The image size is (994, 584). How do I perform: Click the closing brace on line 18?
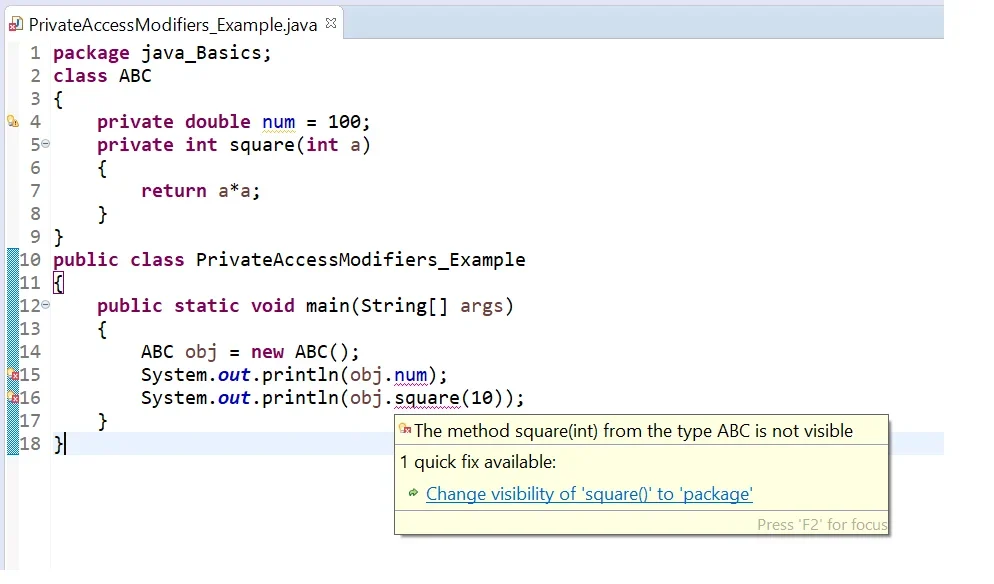click(58, 444)
